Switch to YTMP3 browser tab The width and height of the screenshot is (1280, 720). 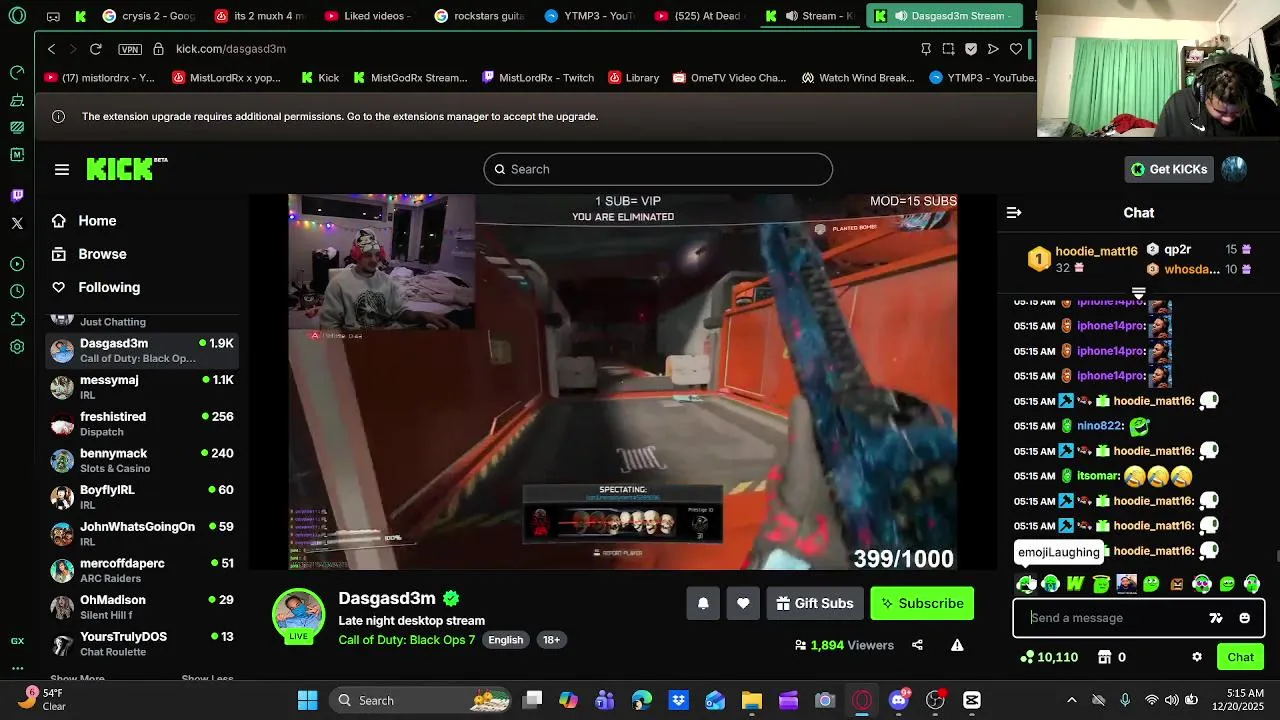pyautogui.click(x=590, y=16)
